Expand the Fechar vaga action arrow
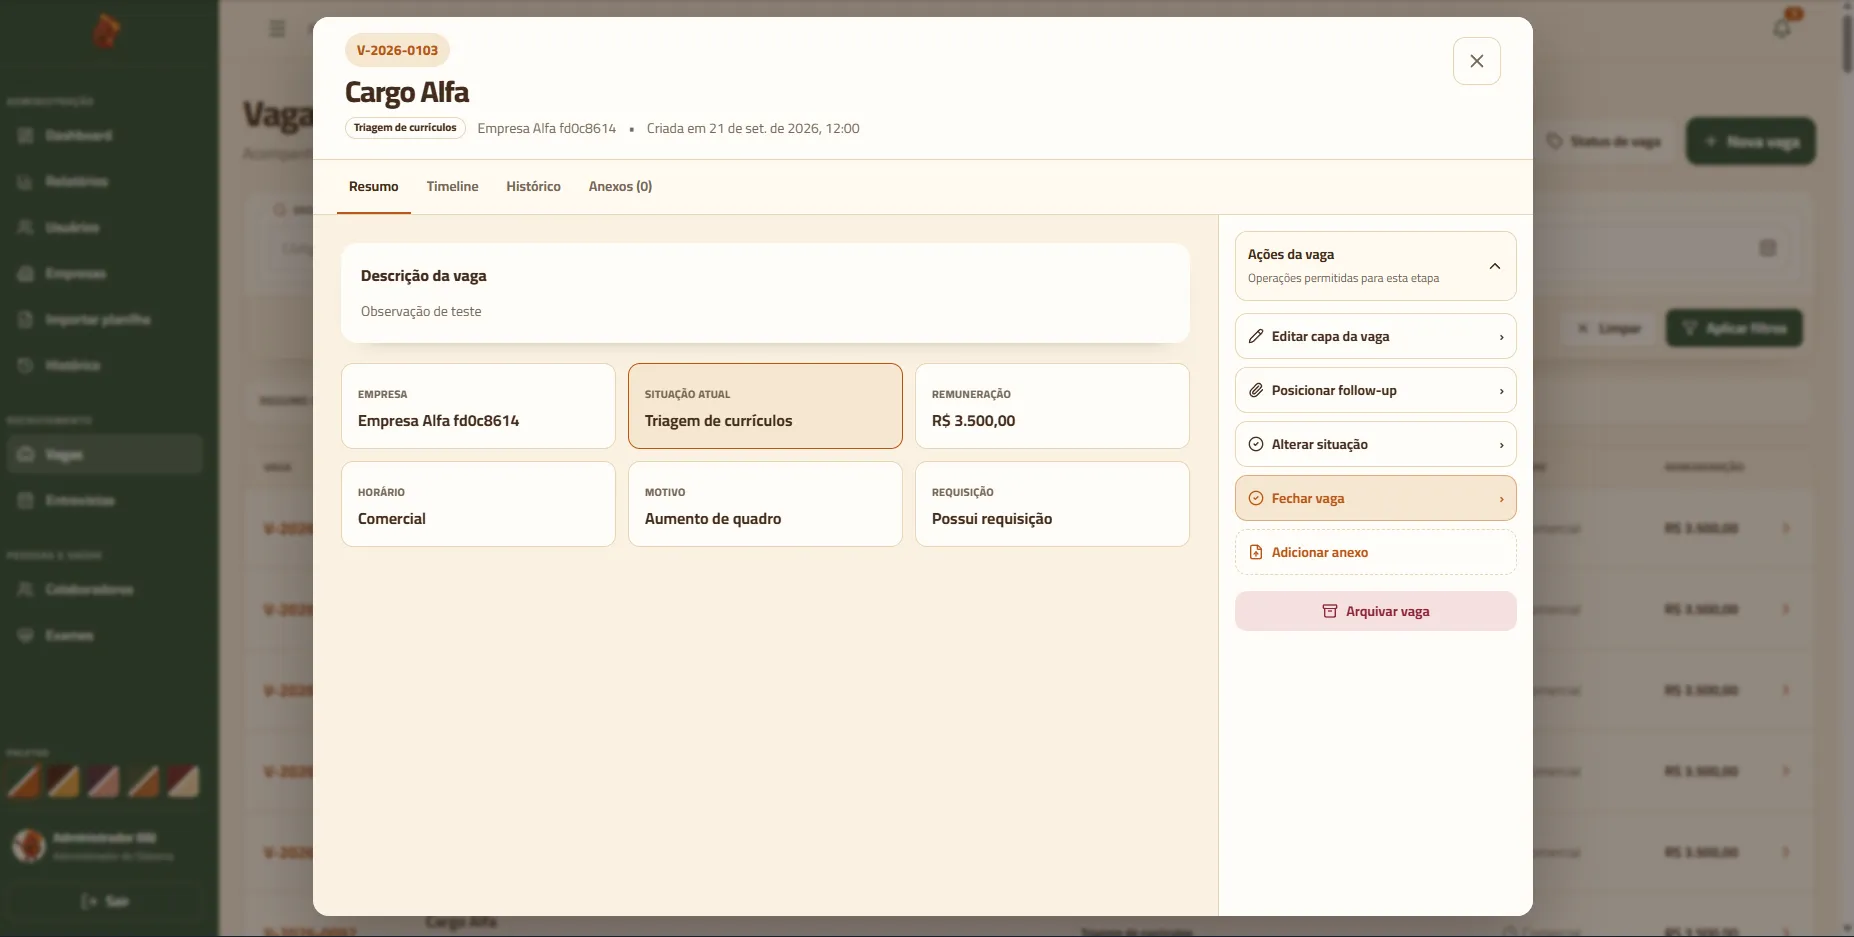1854x937 pixels. [1501, 499]
